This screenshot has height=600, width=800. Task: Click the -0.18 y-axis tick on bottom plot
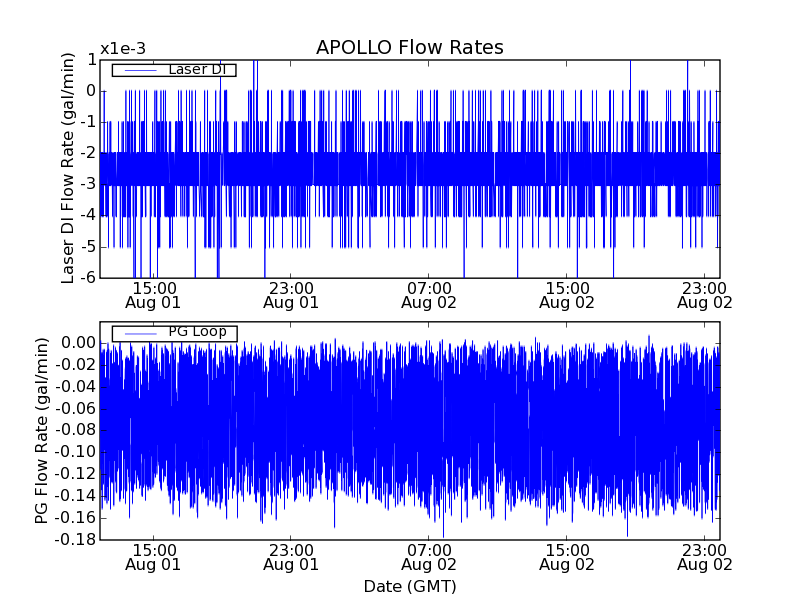(74, 540)
